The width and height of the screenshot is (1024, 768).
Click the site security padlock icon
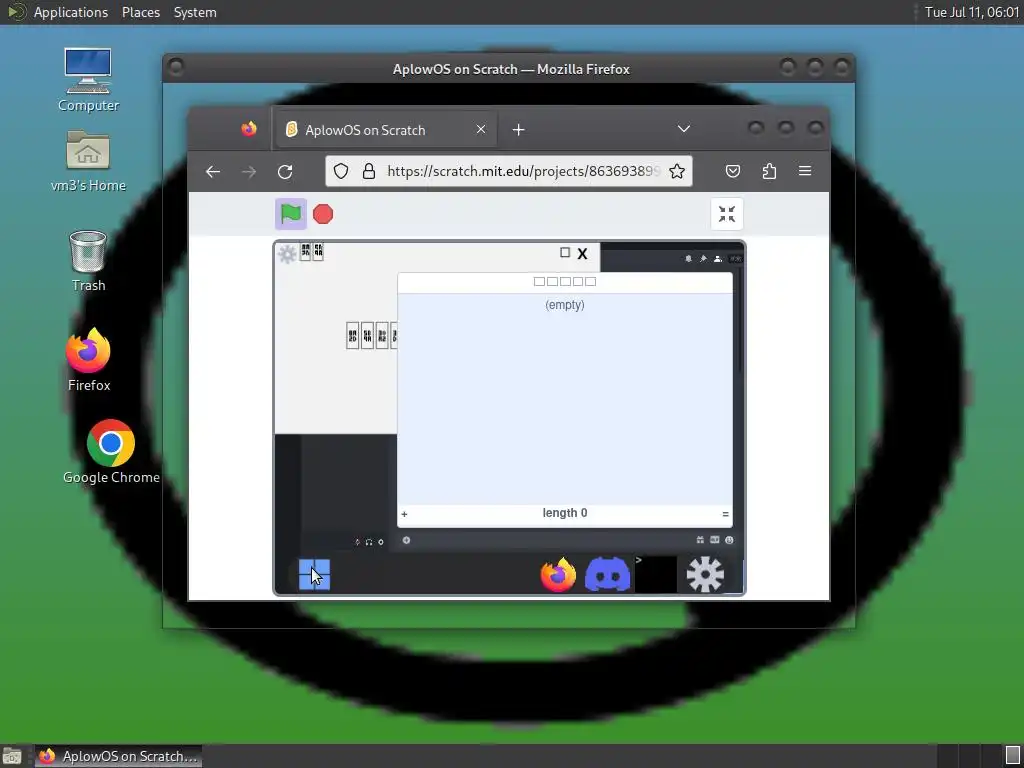coord(369,171)
